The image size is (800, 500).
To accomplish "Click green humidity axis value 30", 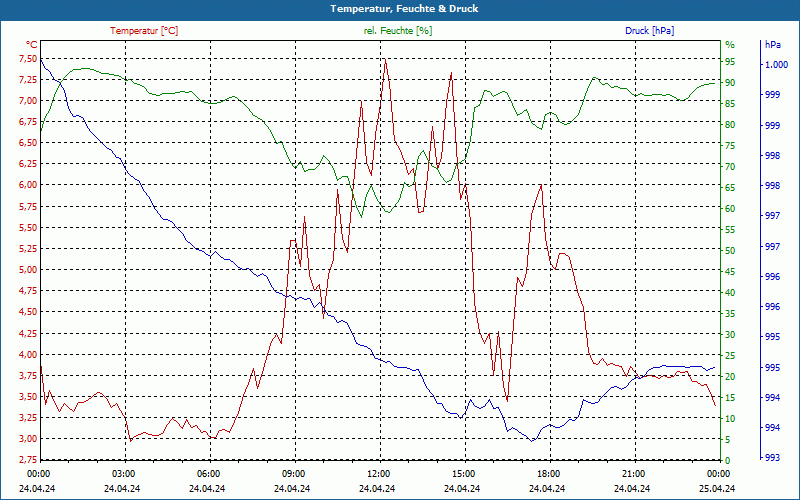I will point(730,335).
